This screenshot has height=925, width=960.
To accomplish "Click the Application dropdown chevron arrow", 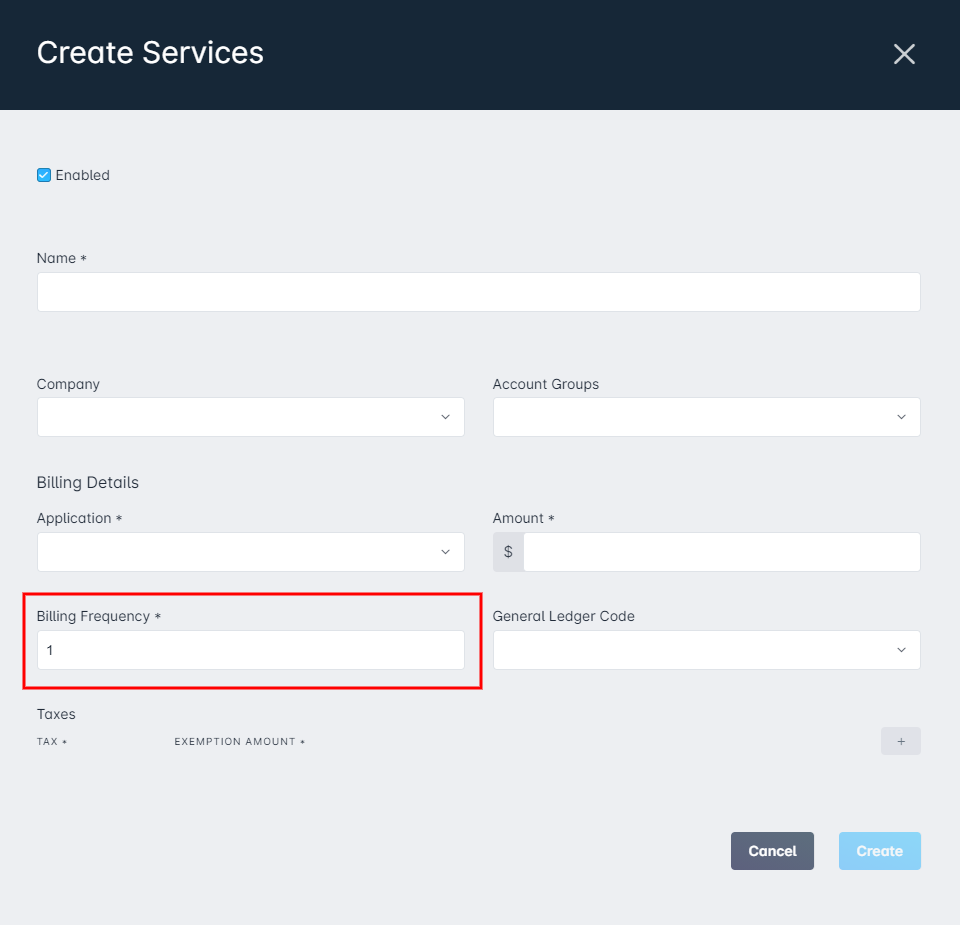I will coord(445,552).
